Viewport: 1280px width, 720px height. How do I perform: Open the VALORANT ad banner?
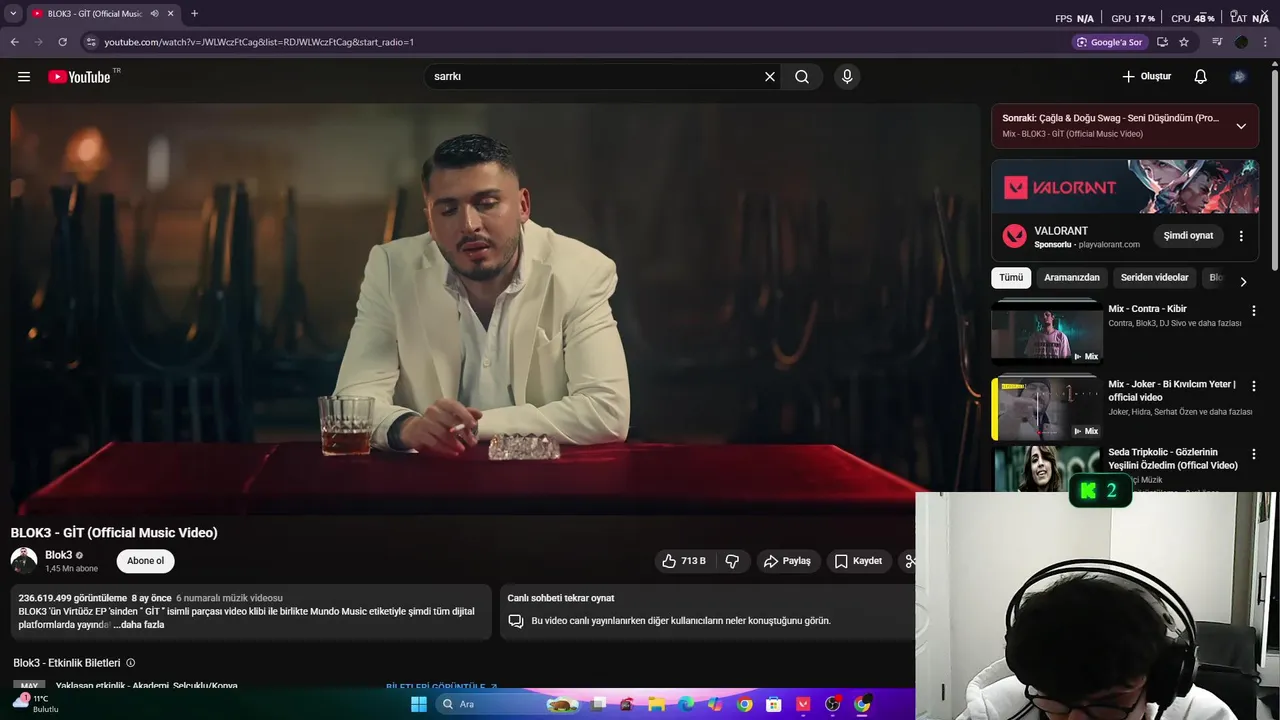coord(1125,186)
